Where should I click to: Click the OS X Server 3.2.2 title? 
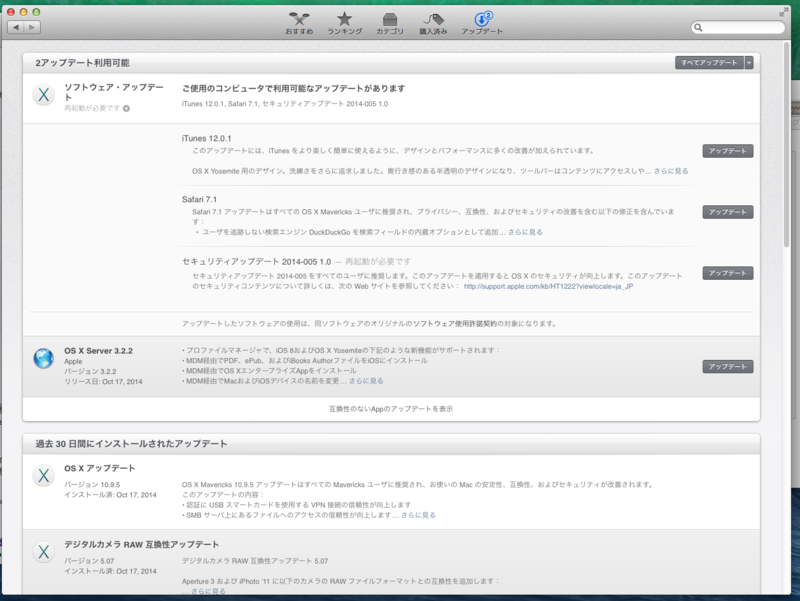[98, 351]
